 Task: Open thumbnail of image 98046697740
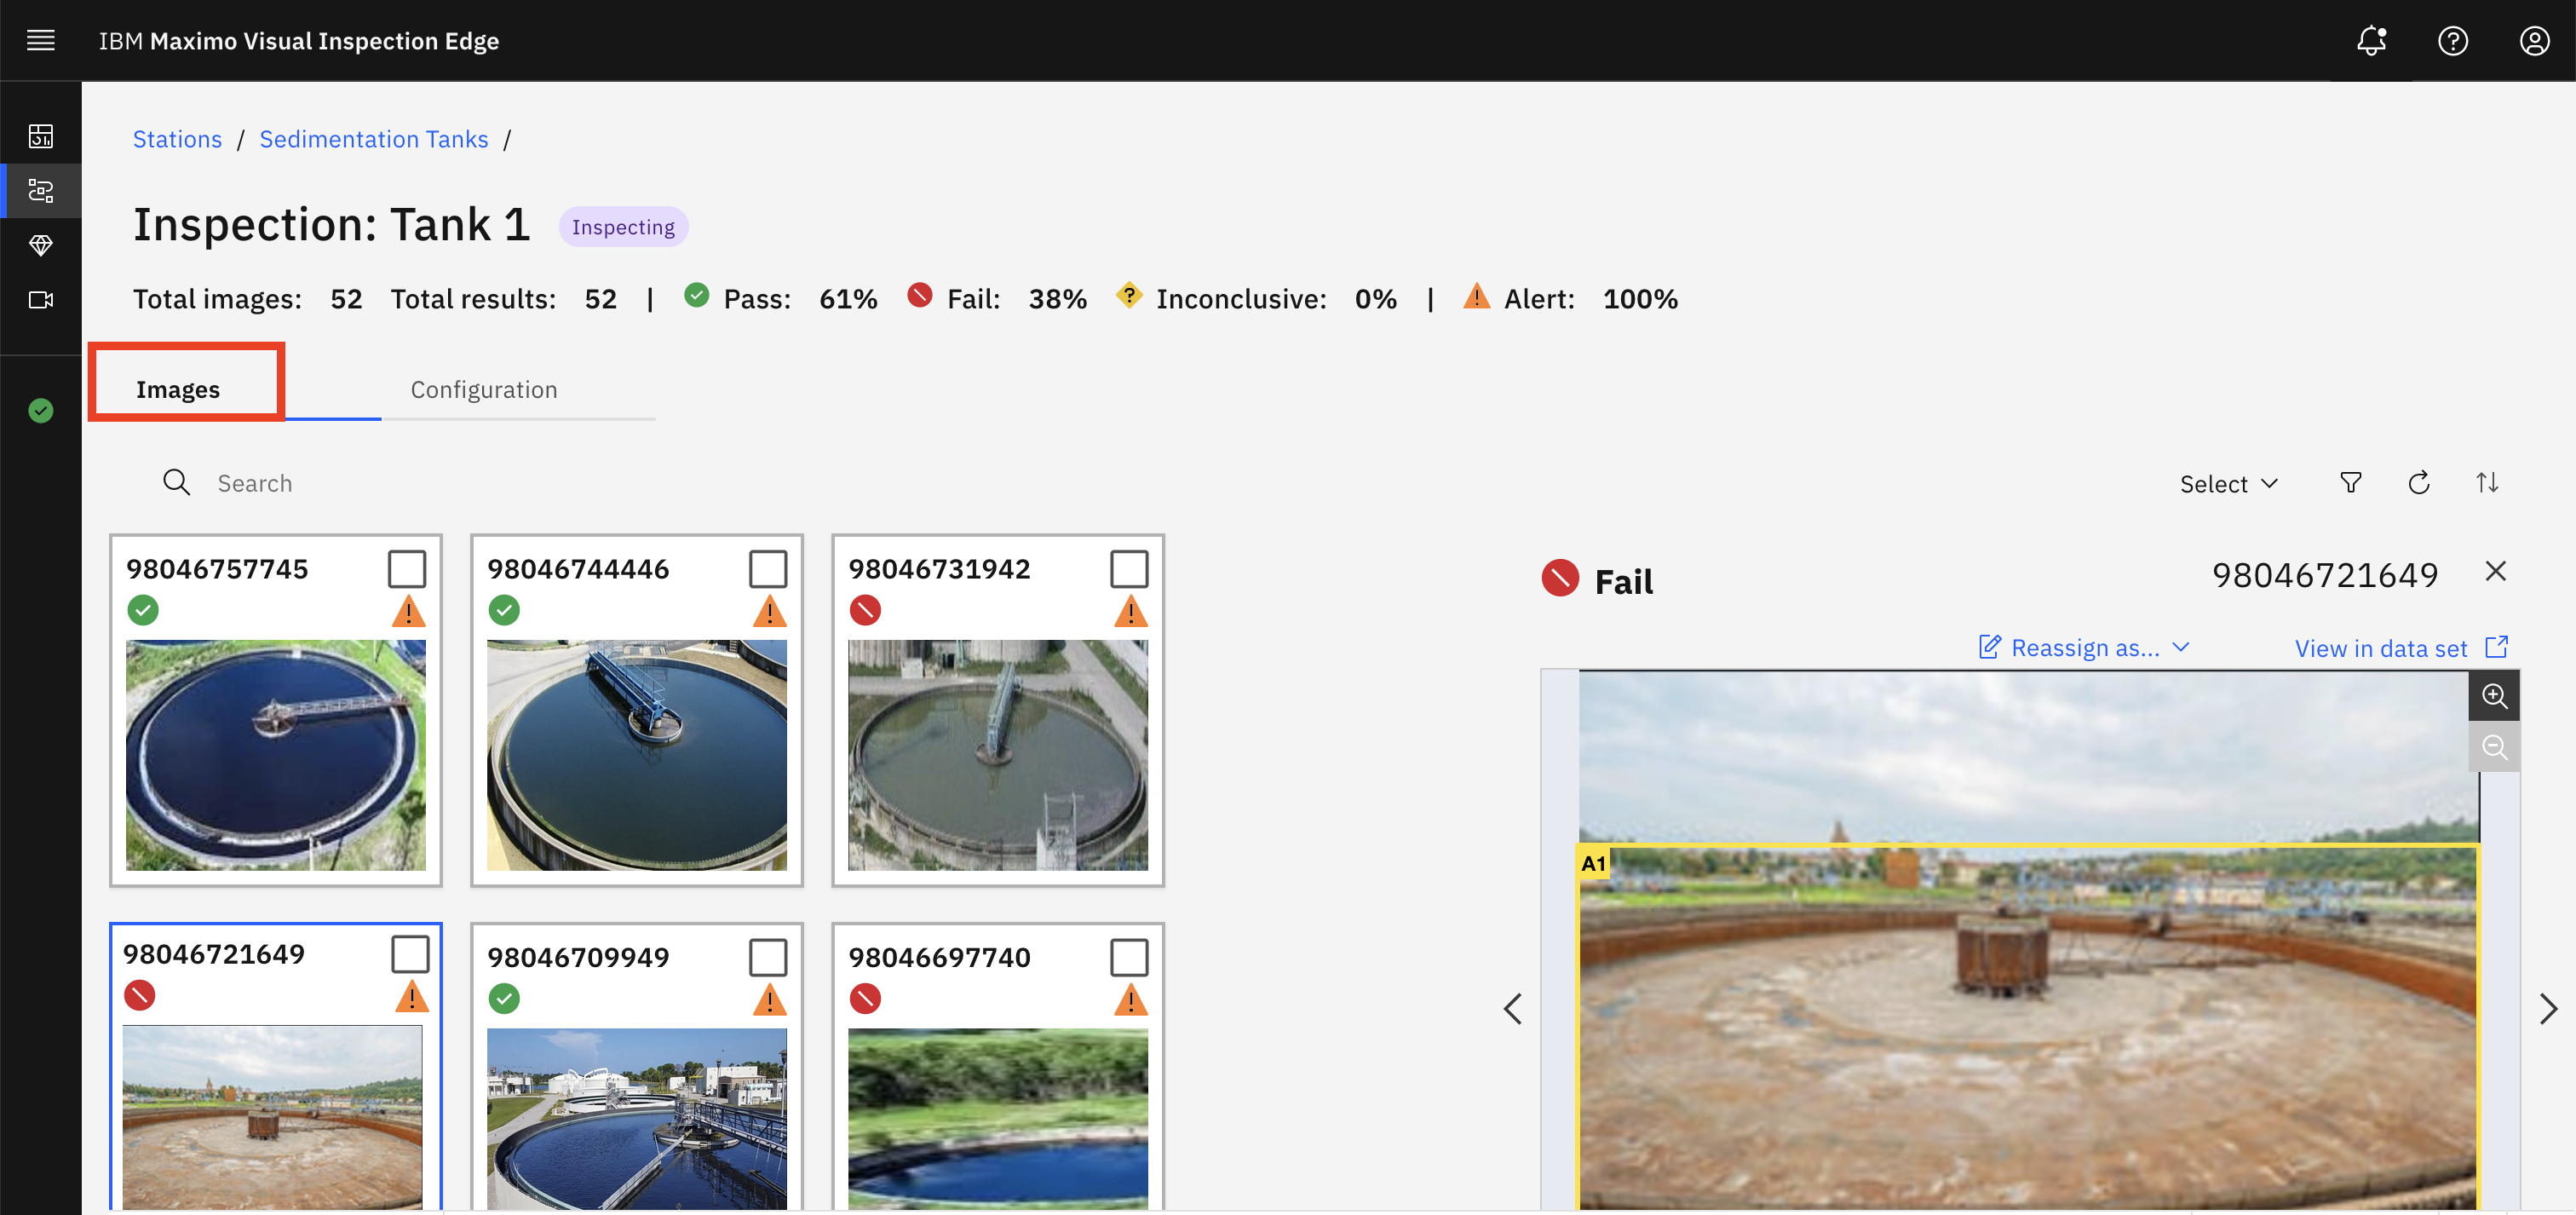[x=998, y=1120]
